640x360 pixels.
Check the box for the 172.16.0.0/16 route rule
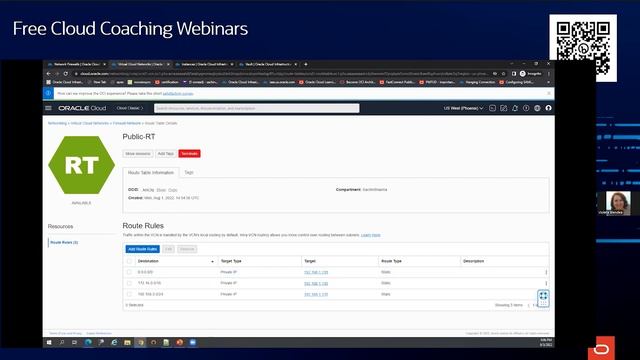click(x=129, y=283)
